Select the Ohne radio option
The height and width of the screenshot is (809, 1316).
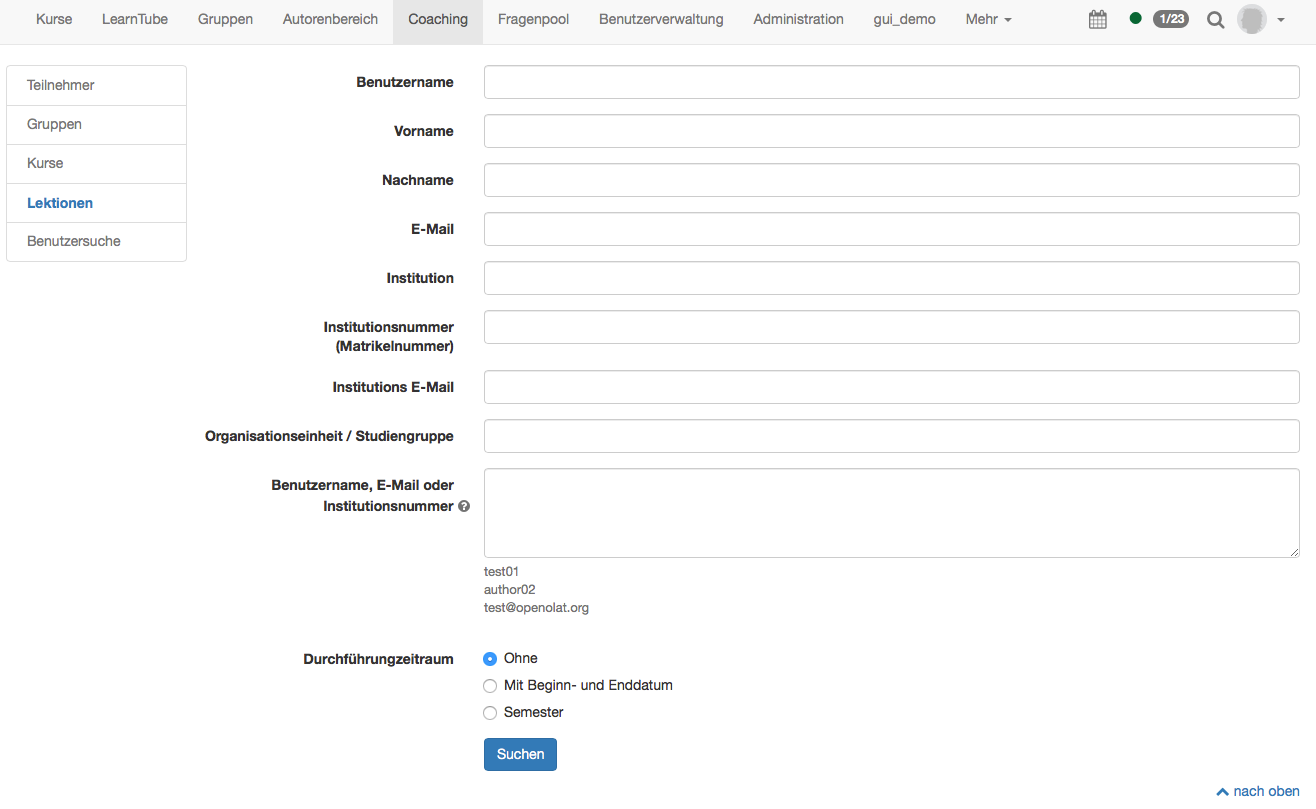pos(489,658)
